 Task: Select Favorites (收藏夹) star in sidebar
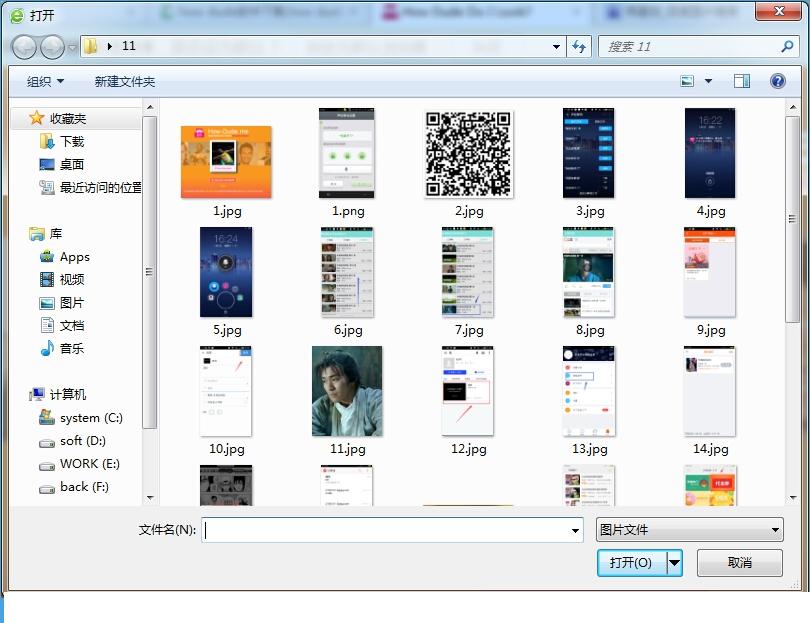tap(36, 118)
